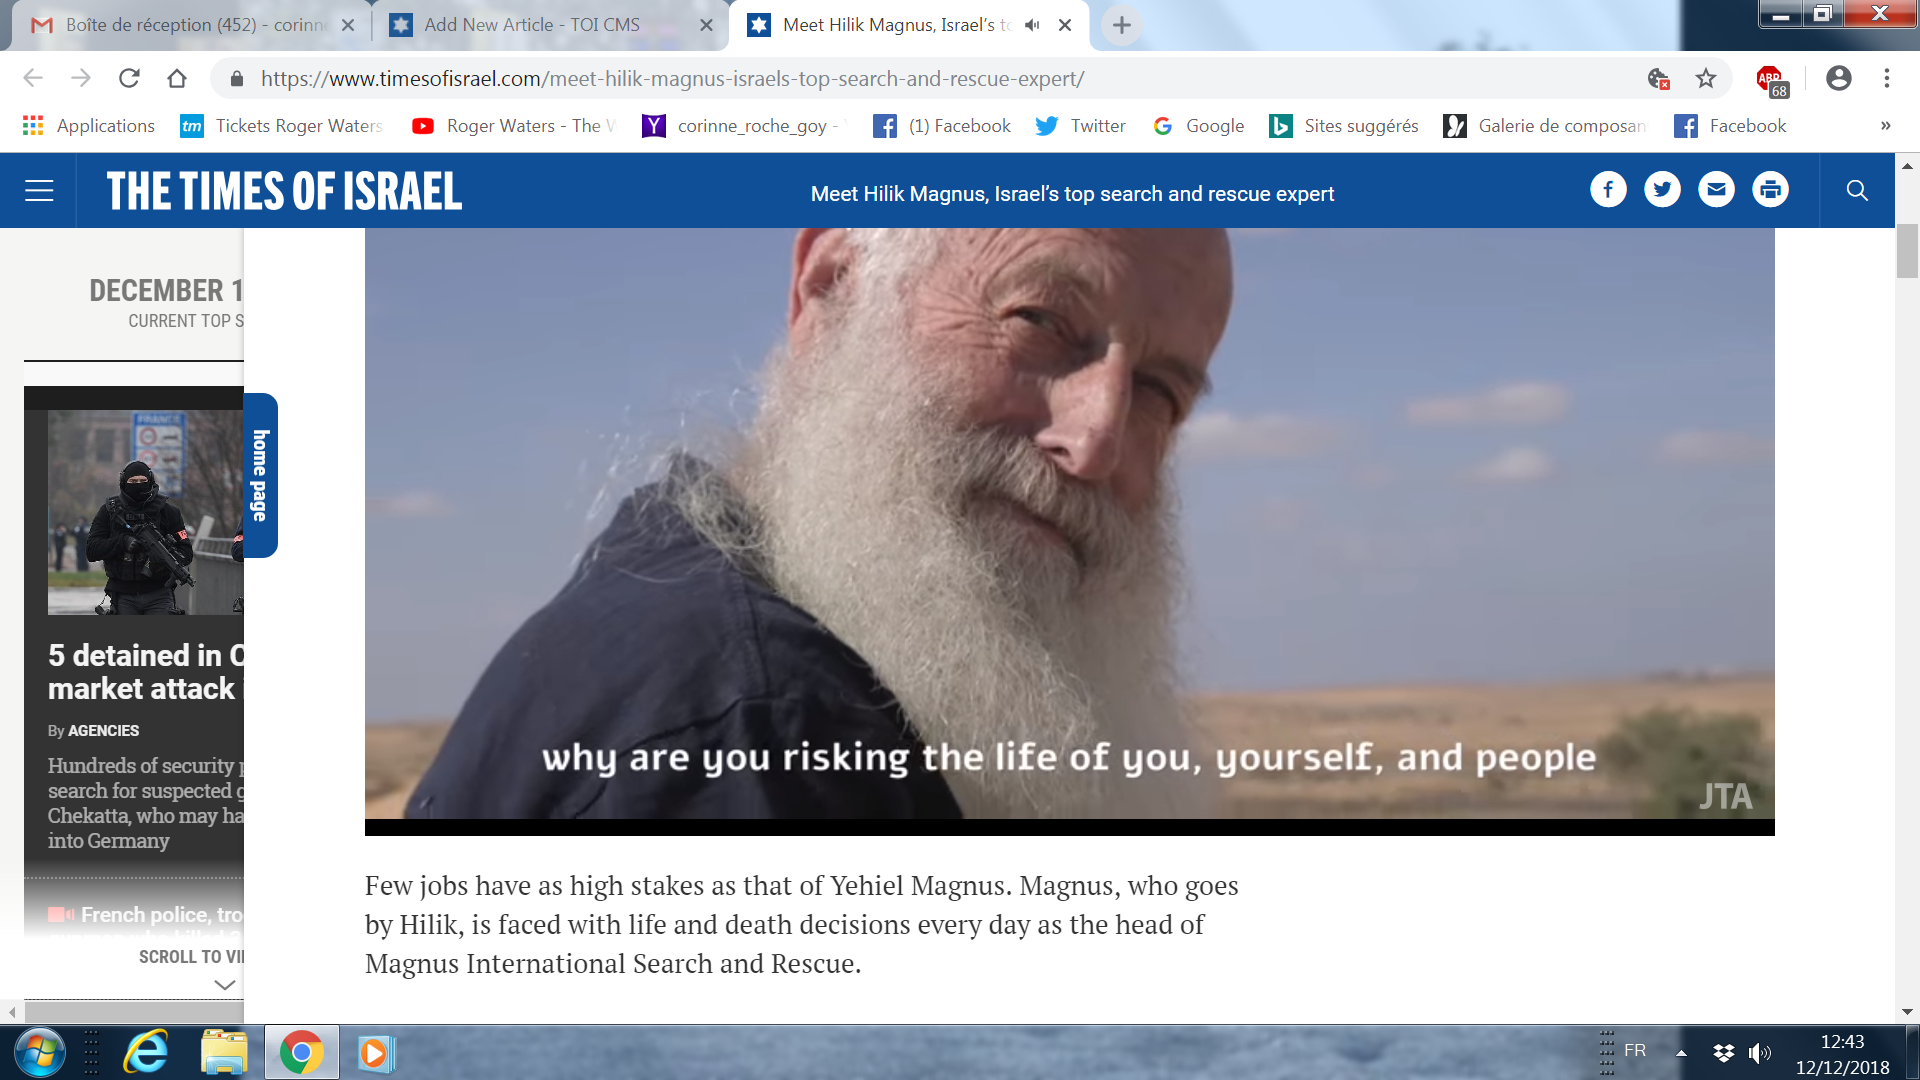Screen dimensions: 1920x1080
Task: Open the Google bookmark
Action: tap(1198, 126)
